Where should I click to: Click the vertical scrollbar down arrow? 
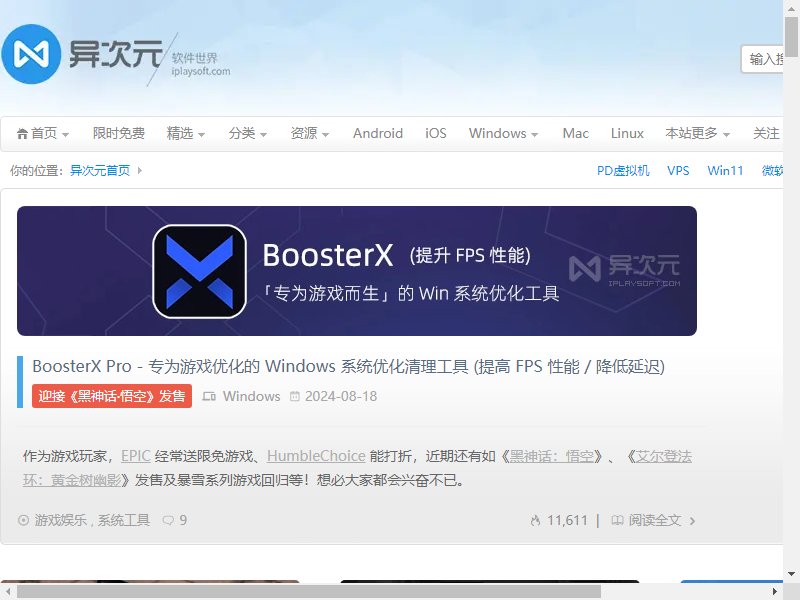pyautogui.click(x=791, y=574)
